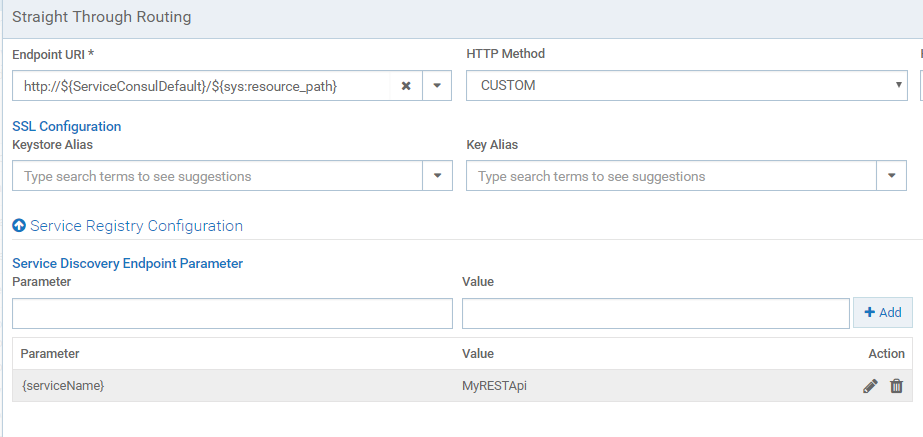923x437 pixels.
Task: Click the Add parameter button
Action: coord(882,313)
